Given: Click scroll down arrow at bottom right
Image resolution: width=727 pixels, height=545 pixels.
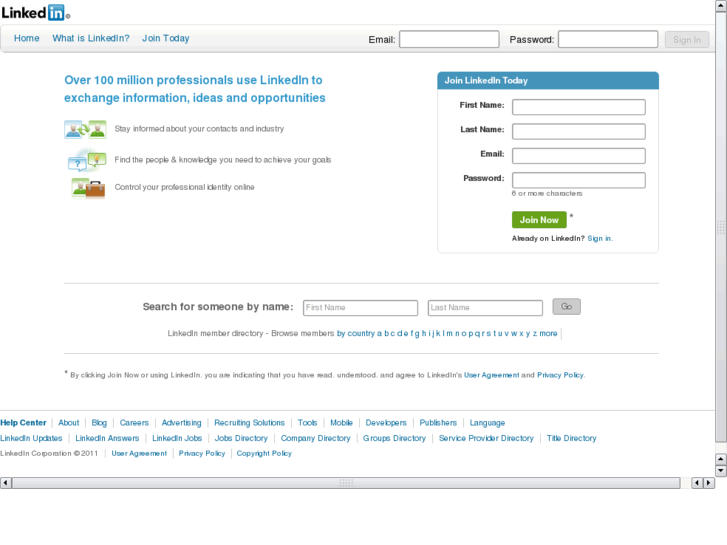Looking at the screenshot, I should point(721,471).
